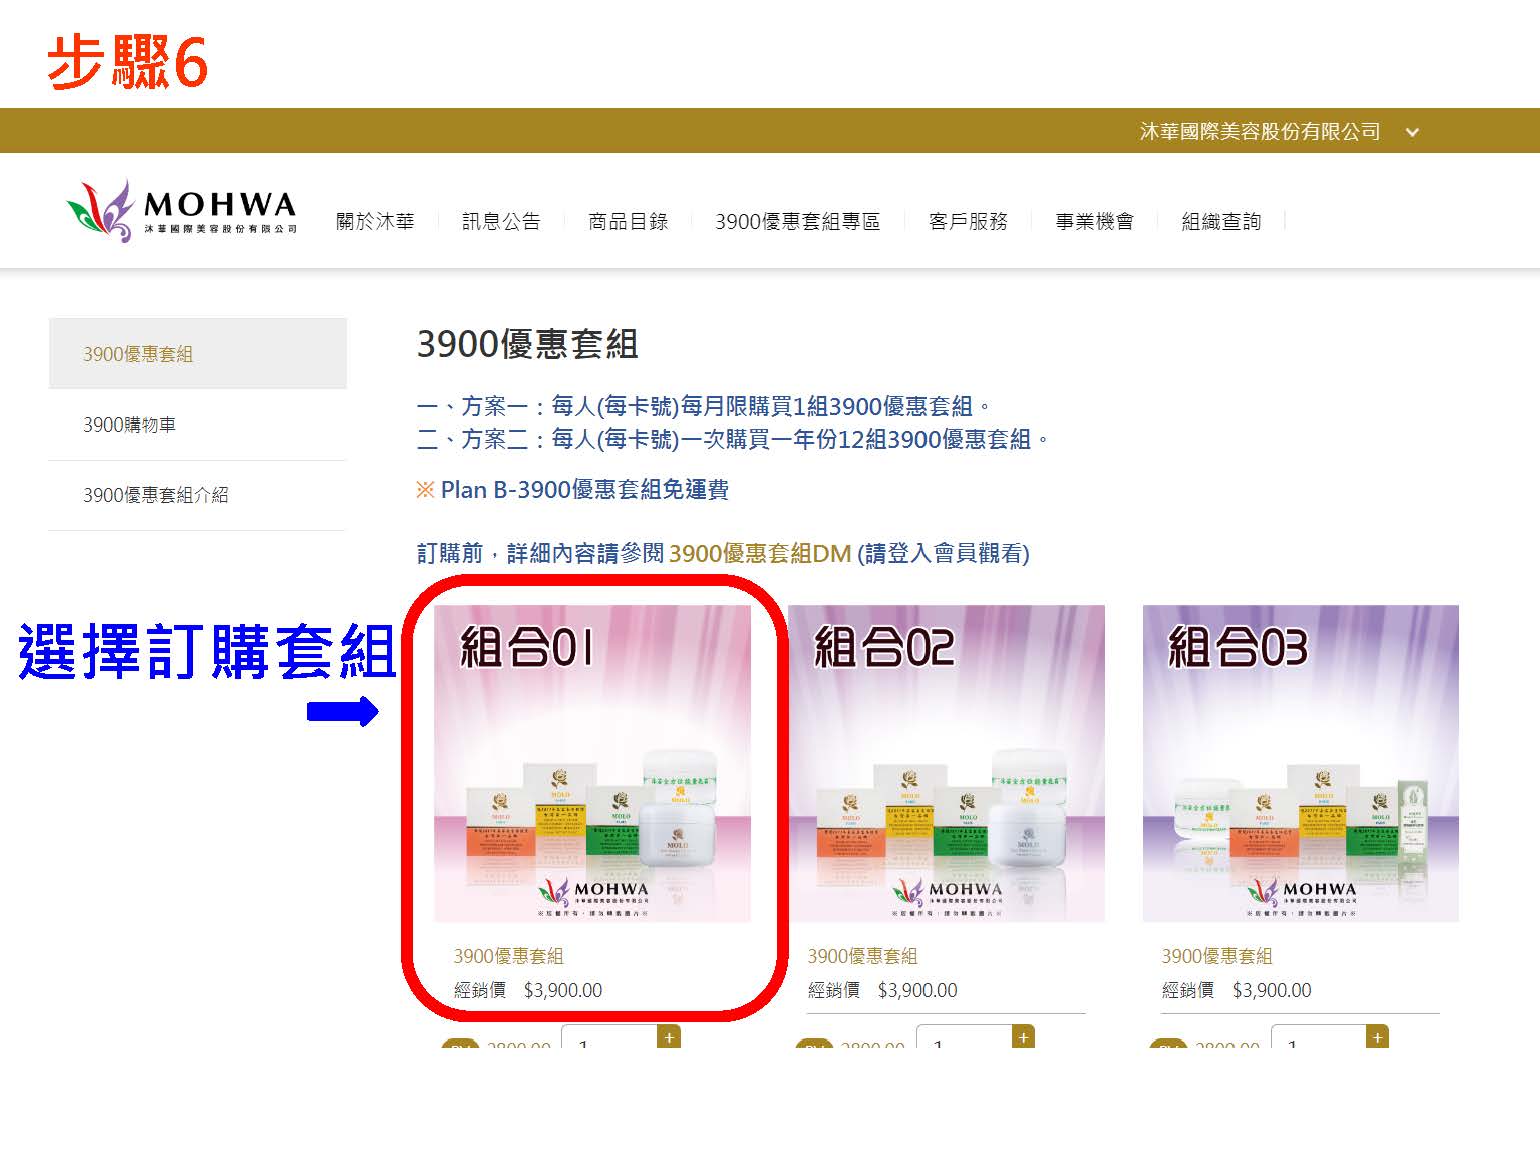Click the $3,900.00 price under 組合01
Viewport: 1540px width, 1155px height.
(x=563, y=990)
